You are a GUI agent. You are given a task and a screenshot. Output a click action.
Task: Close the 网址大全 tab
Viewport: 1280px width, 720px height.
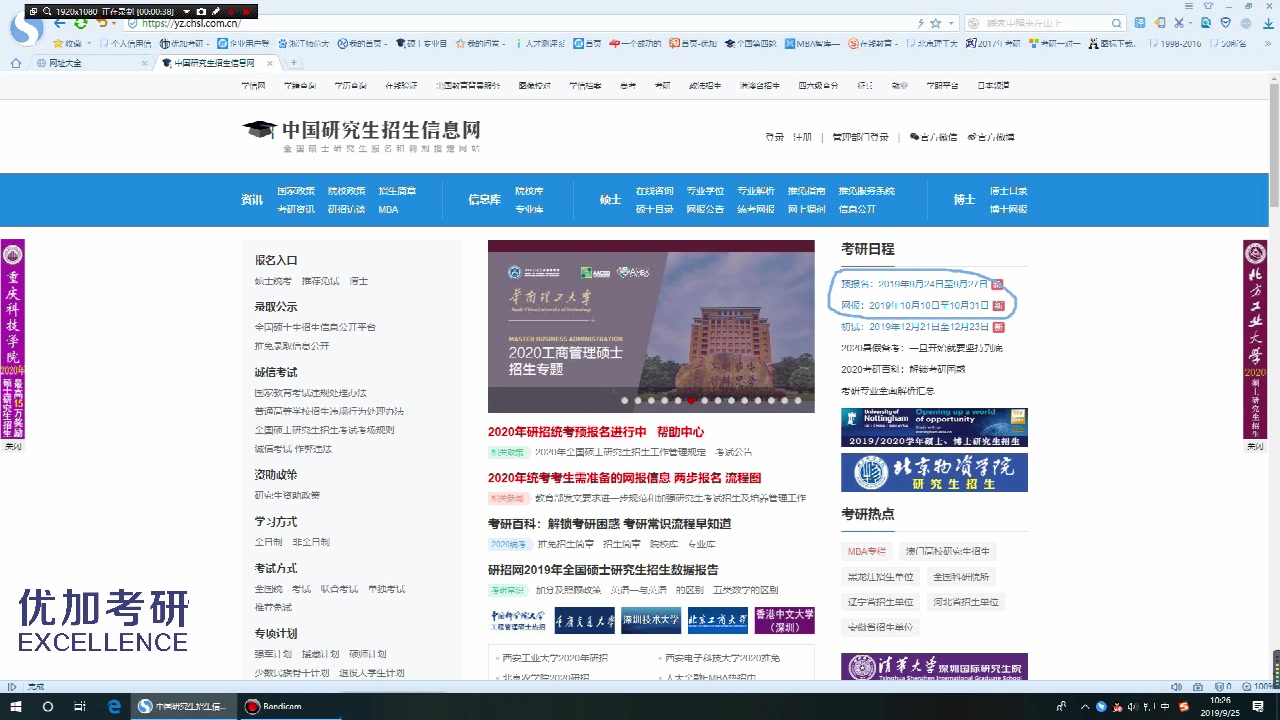[x=144, y=63]
